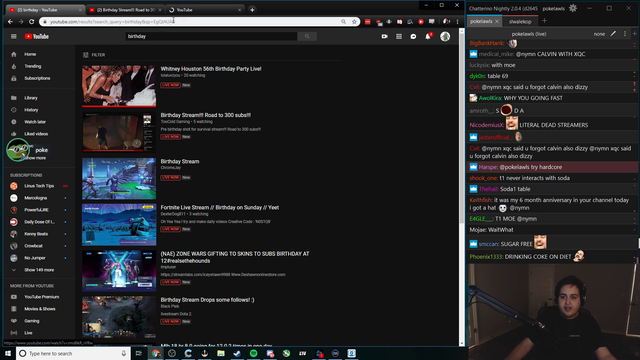Click the YouTube logo
The width and height of the screenshot is (640, 360).
point(37,36)
